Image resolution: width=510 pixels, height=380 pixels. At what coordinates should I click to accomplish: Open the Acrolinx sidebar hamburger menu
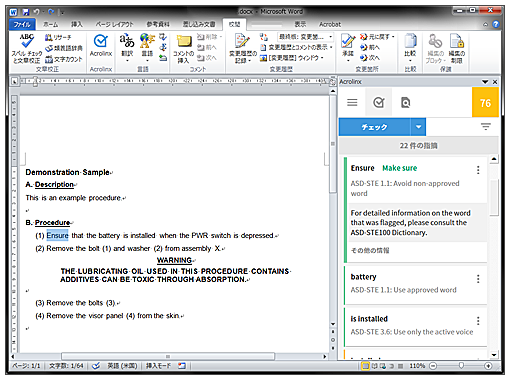352,102
